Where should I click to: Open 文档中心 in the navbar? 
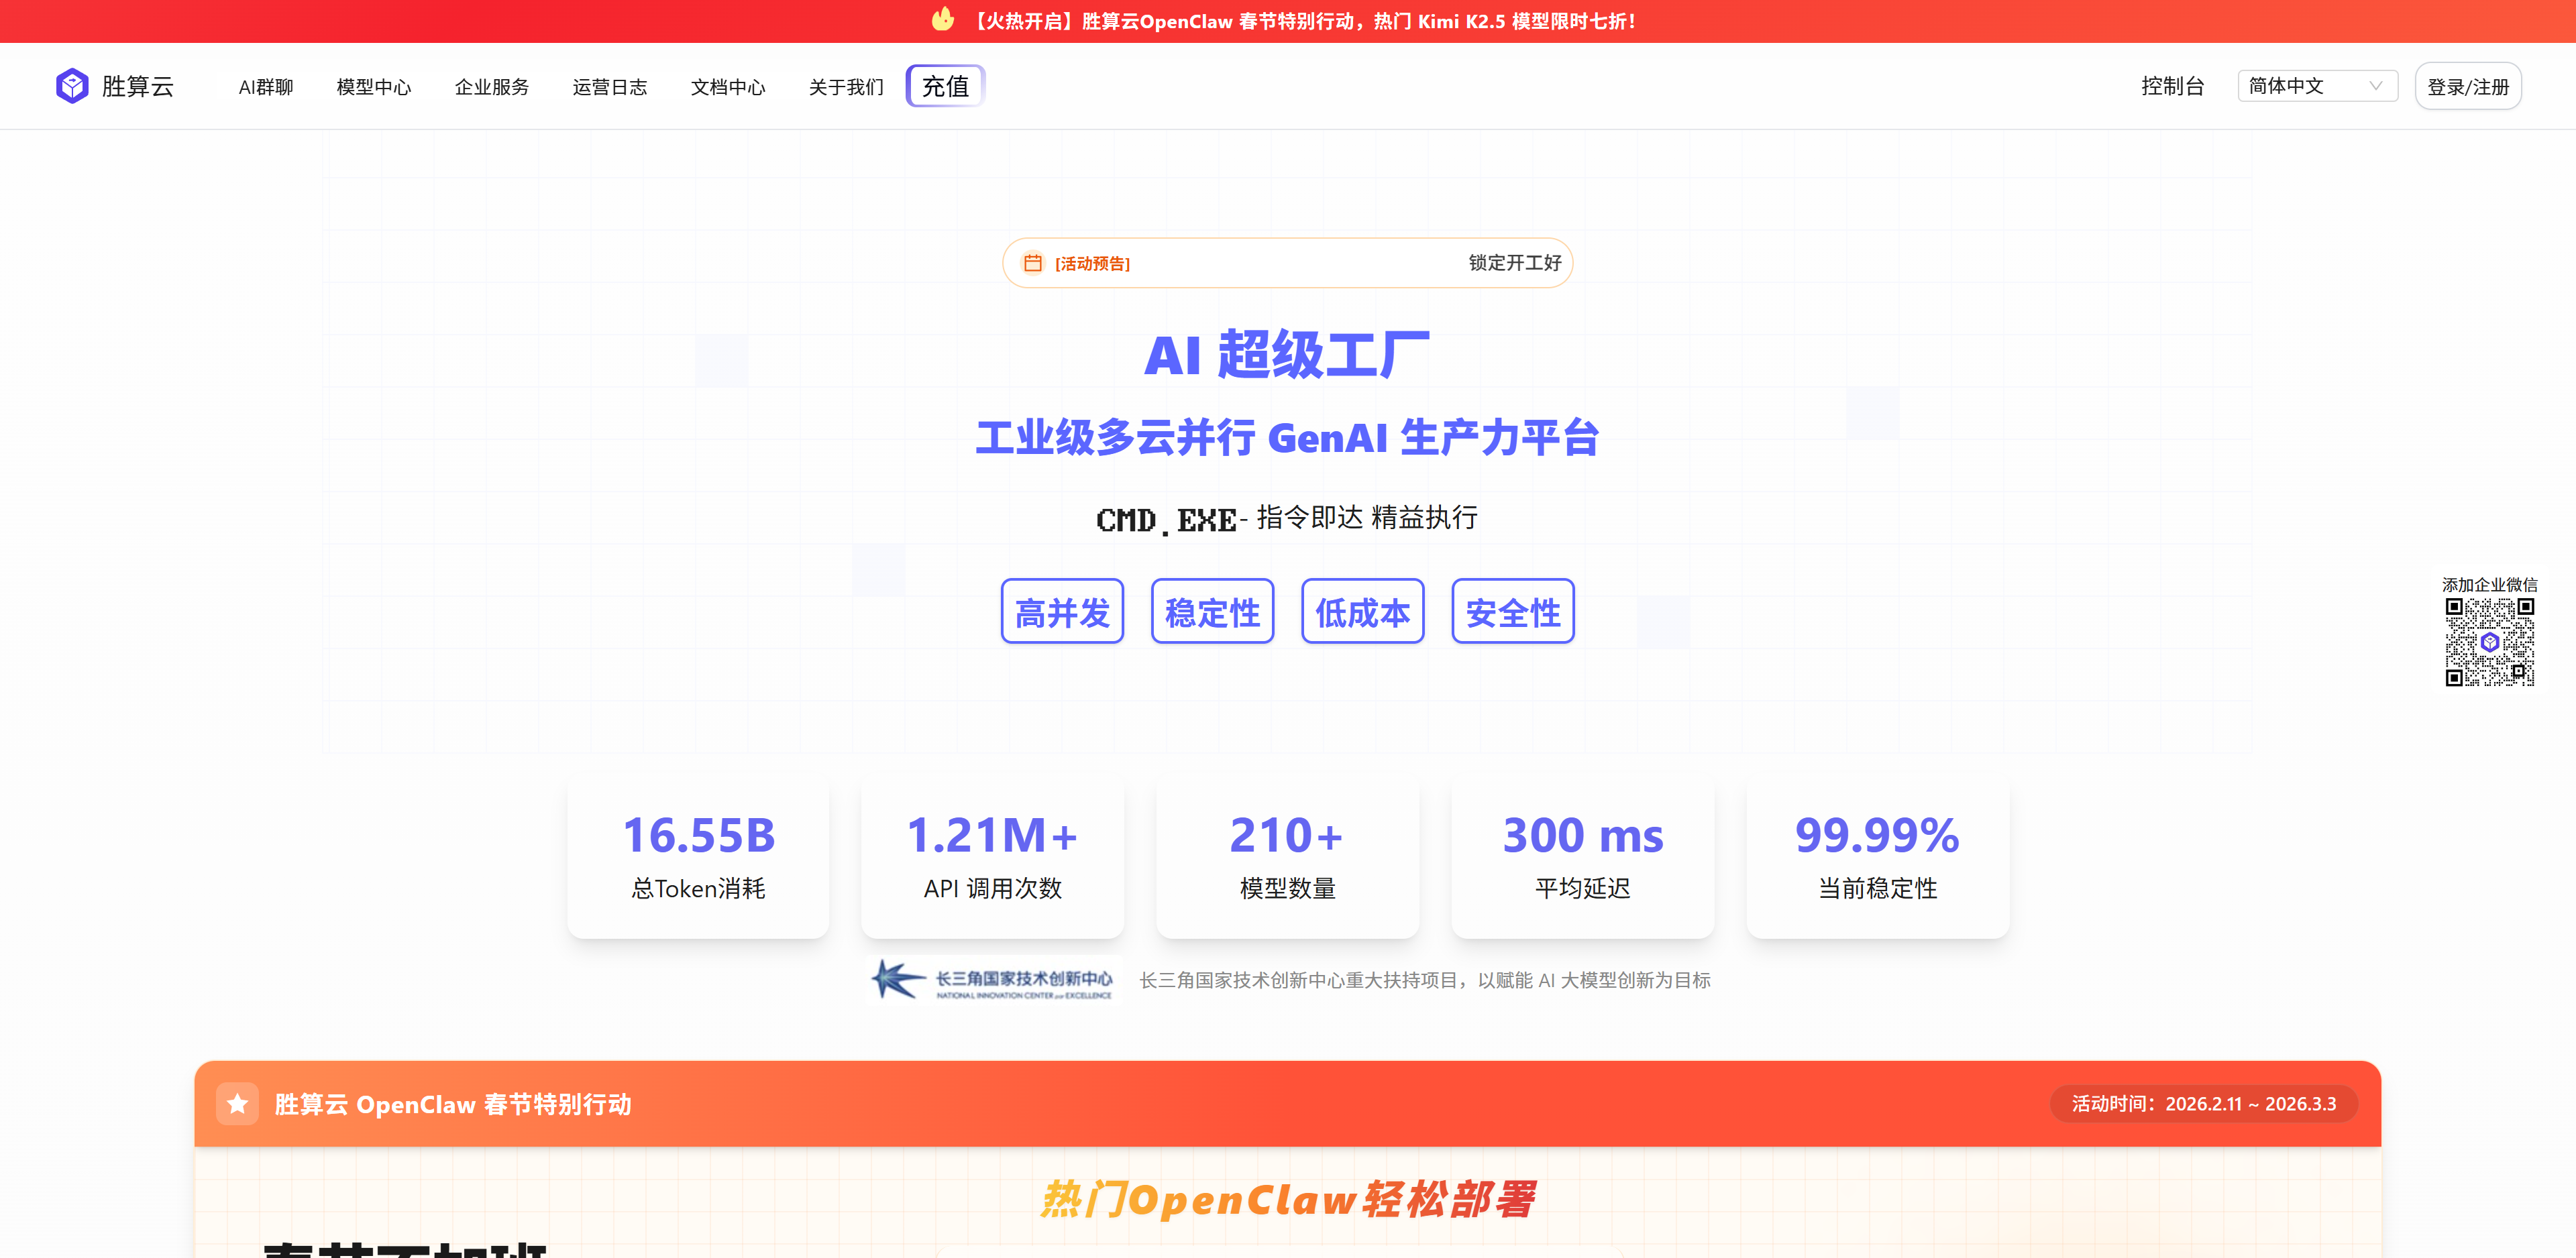727,87
